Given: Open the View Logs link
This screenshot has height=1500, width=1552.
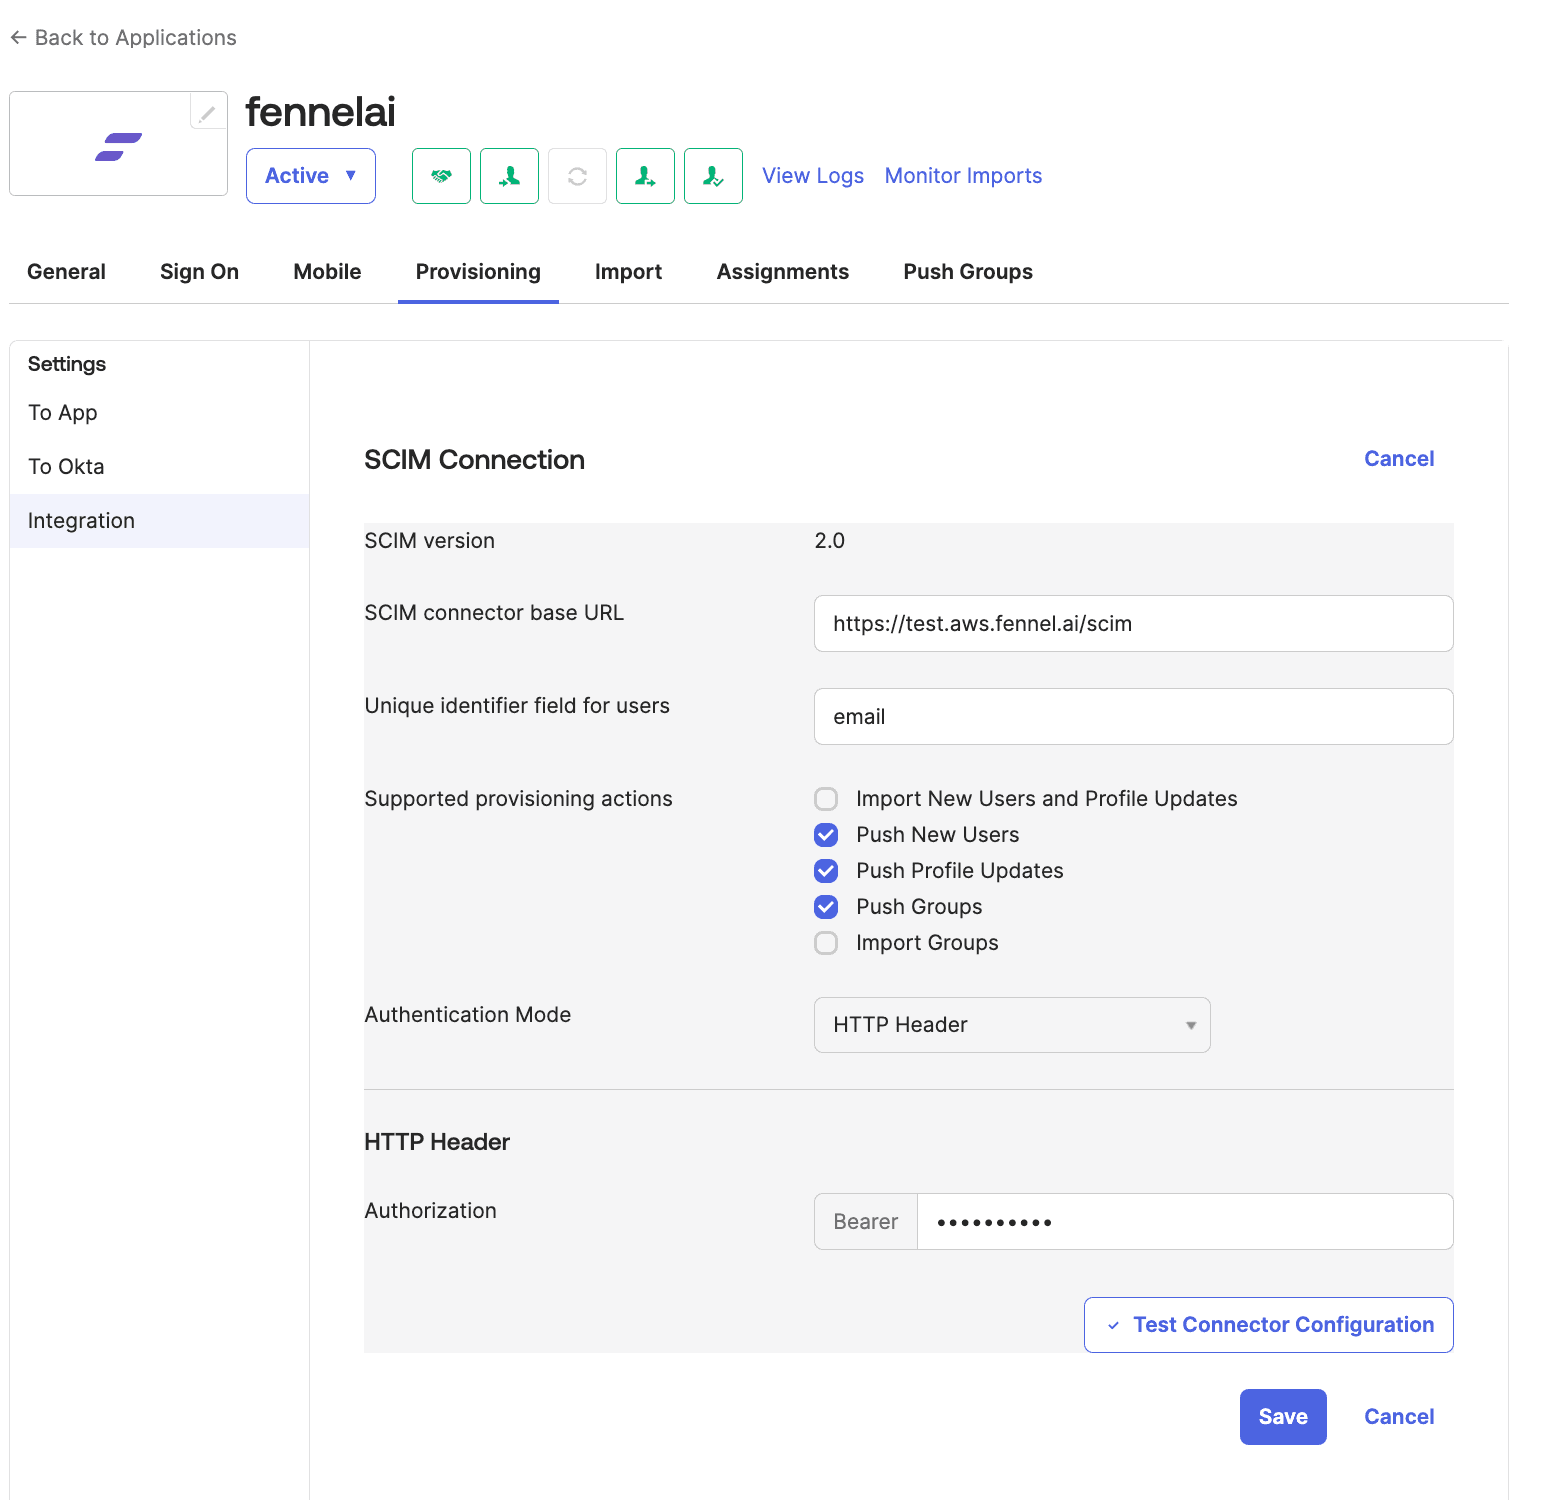Looking at the screenshot, I should pyautogui.click(x=813, y=176).
